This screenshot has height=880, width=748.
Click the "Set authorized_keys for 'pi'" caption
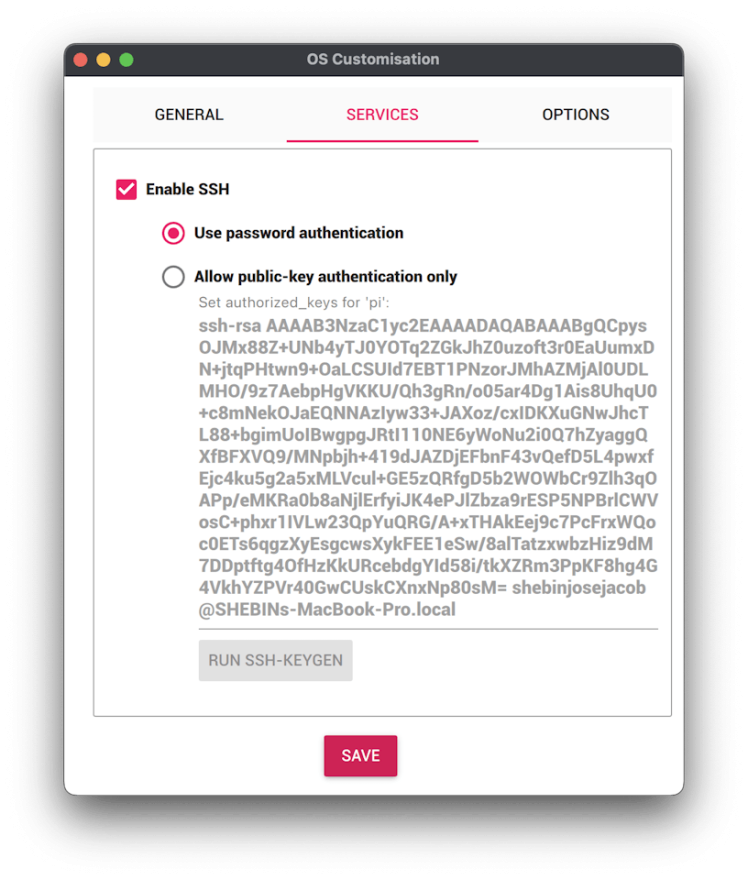coord(293,303)
